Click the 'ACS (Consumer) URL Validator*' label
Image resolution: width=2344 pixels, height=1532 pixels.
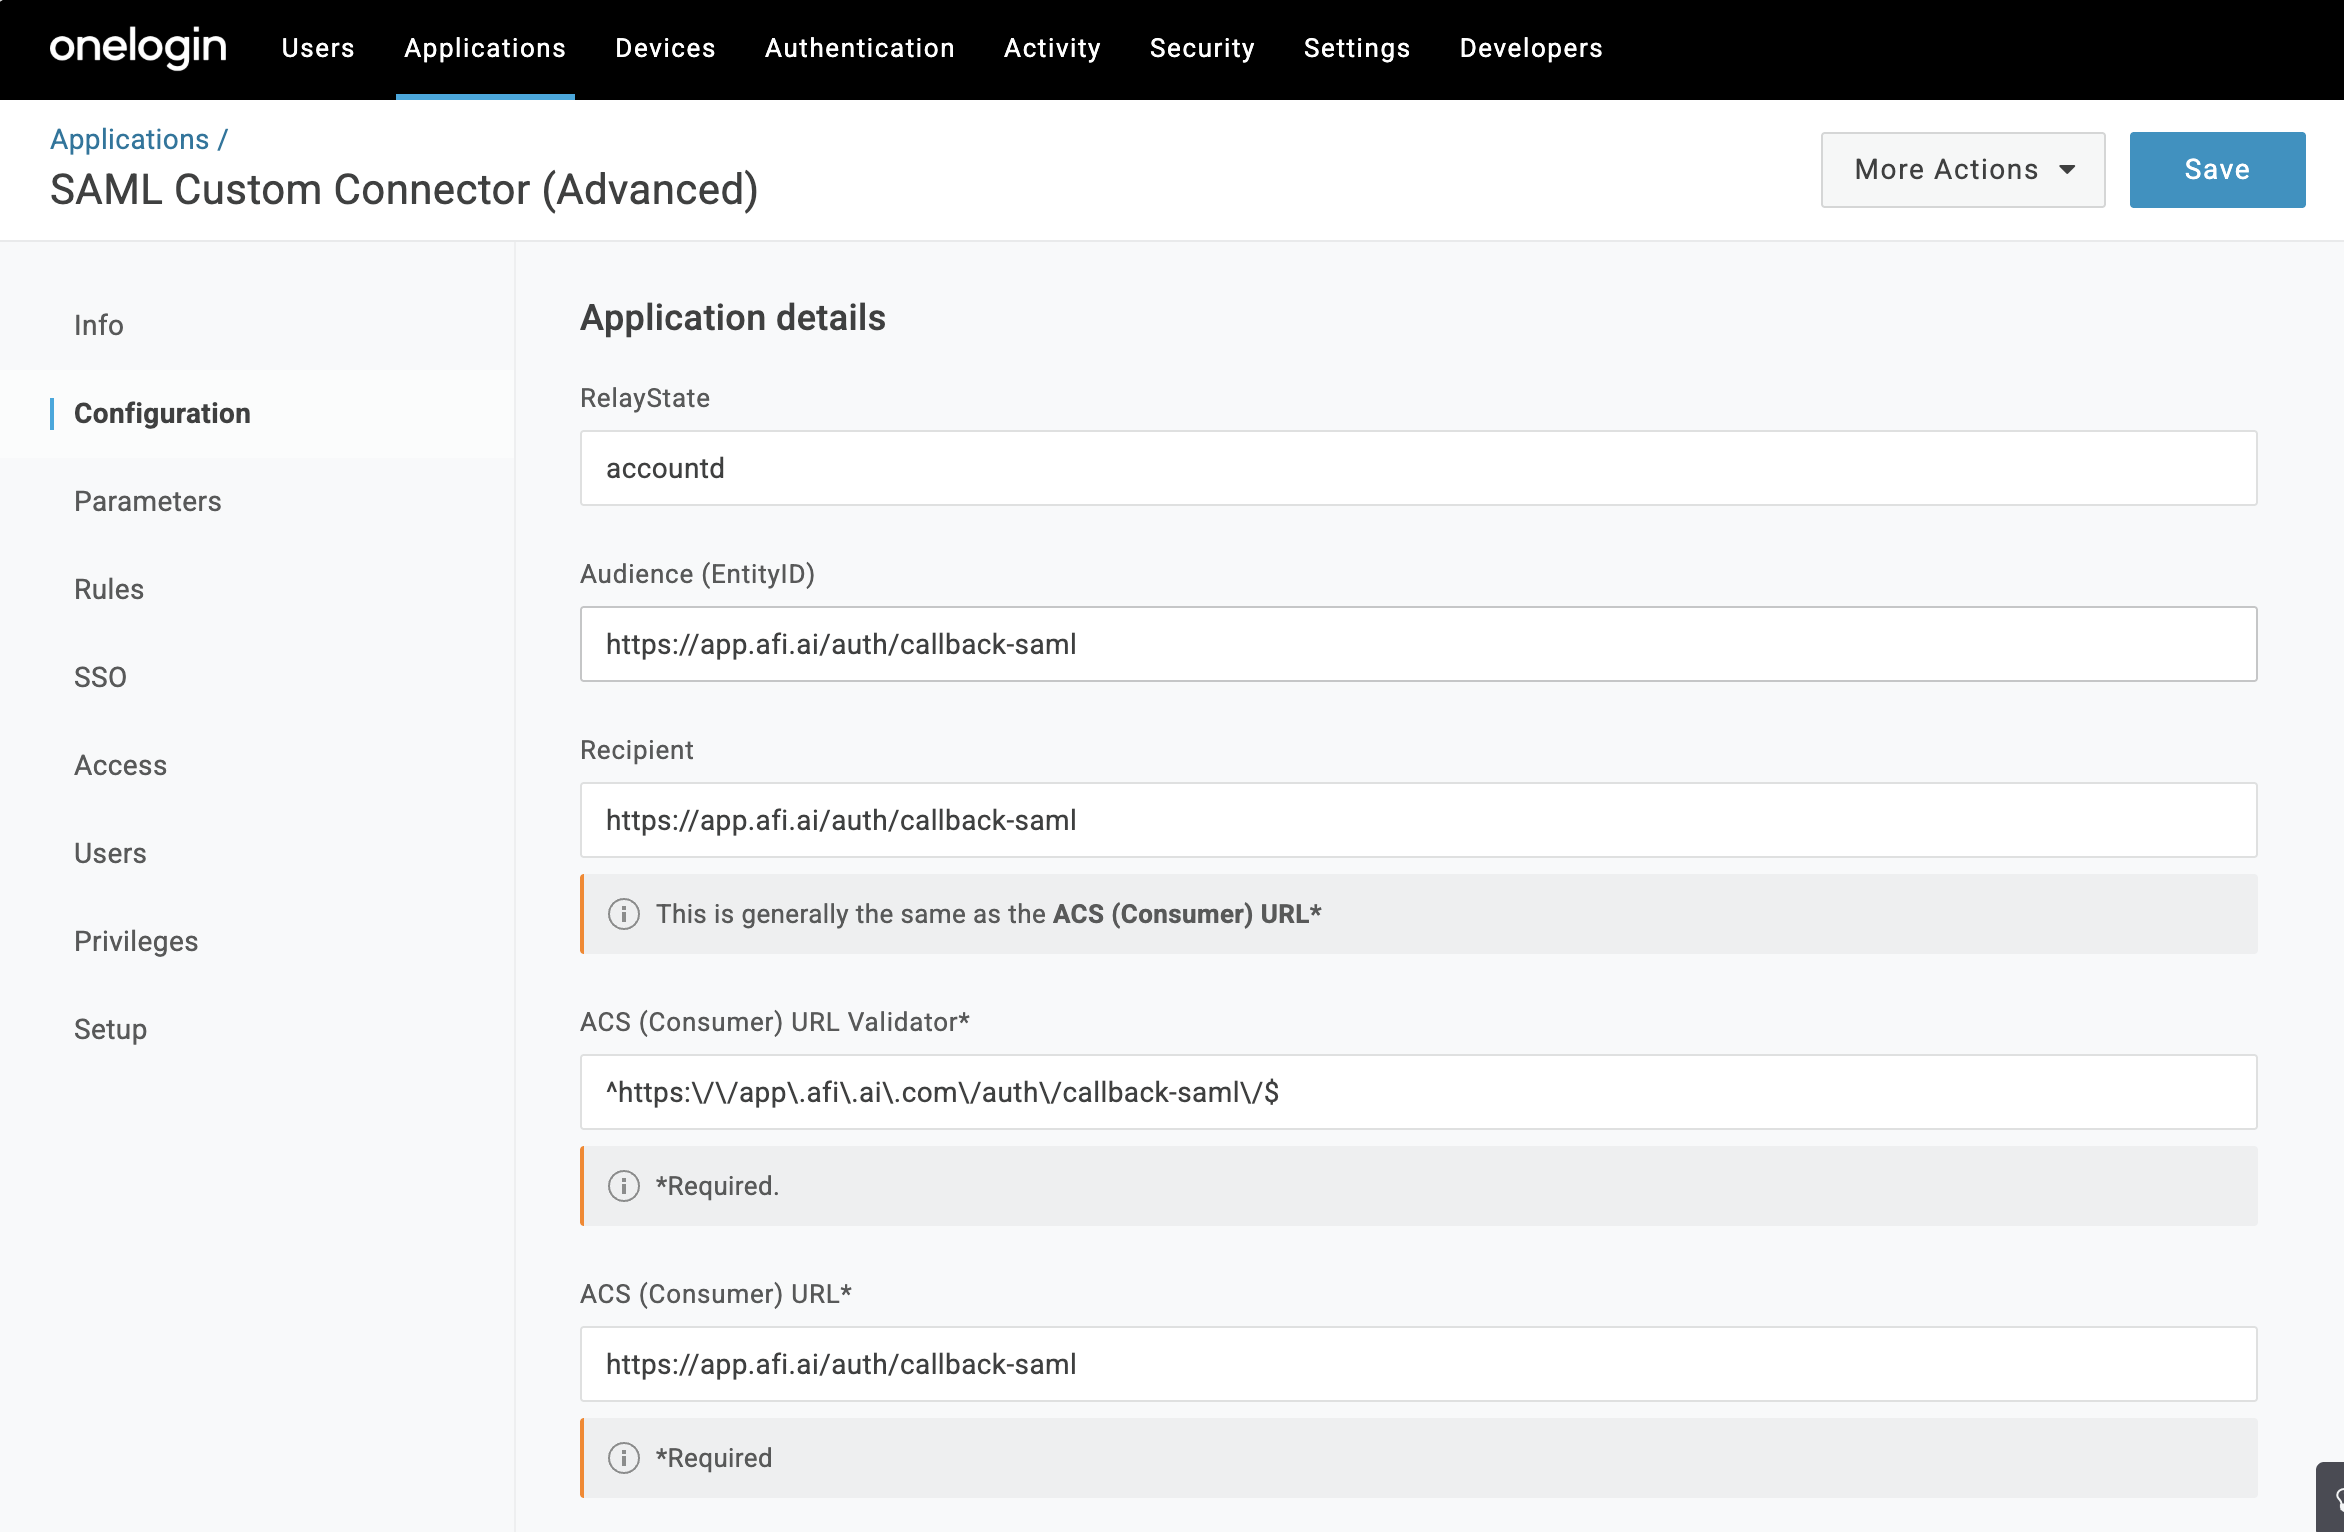pos(775,1022)
